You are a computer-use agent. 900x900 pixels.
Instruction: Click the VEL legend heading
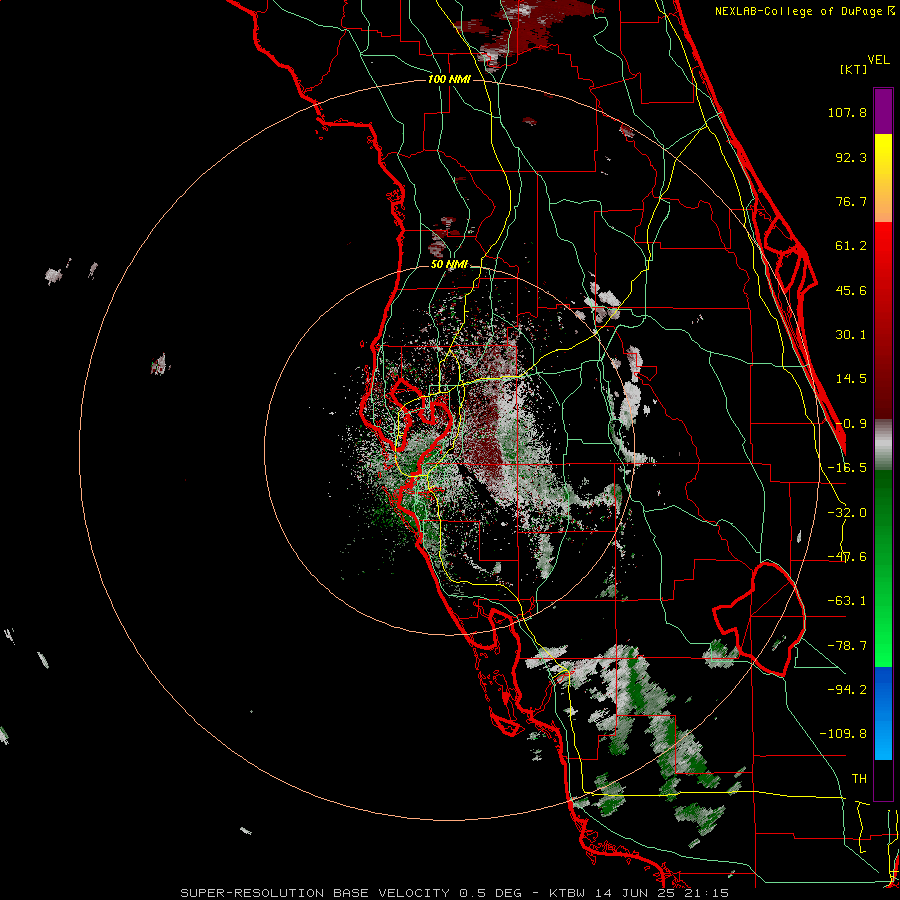click(x=878, y=60)
